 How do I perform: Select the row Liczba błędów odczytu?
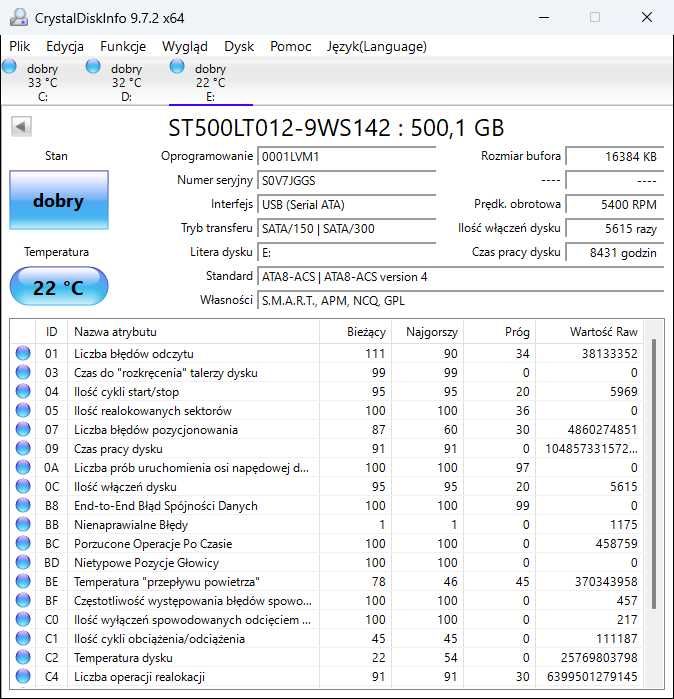coord(327,354)
